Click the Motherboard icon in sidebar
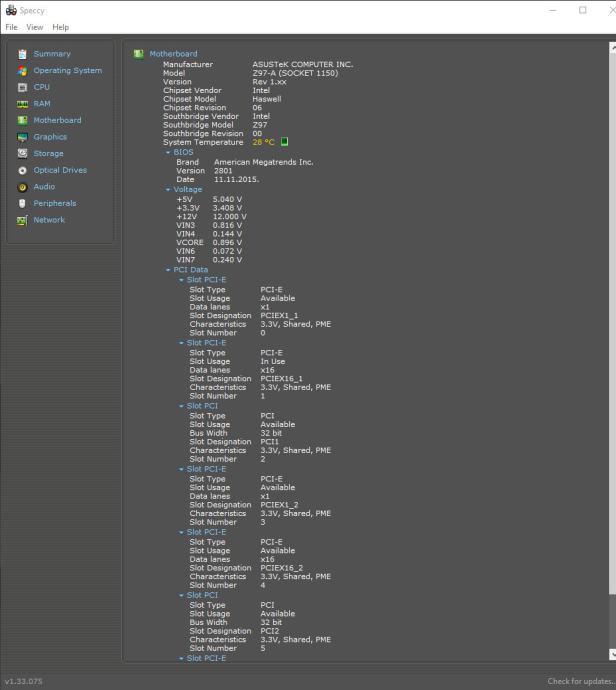The height and width of the screenshot is (690, 616). [x=22, y=121]
